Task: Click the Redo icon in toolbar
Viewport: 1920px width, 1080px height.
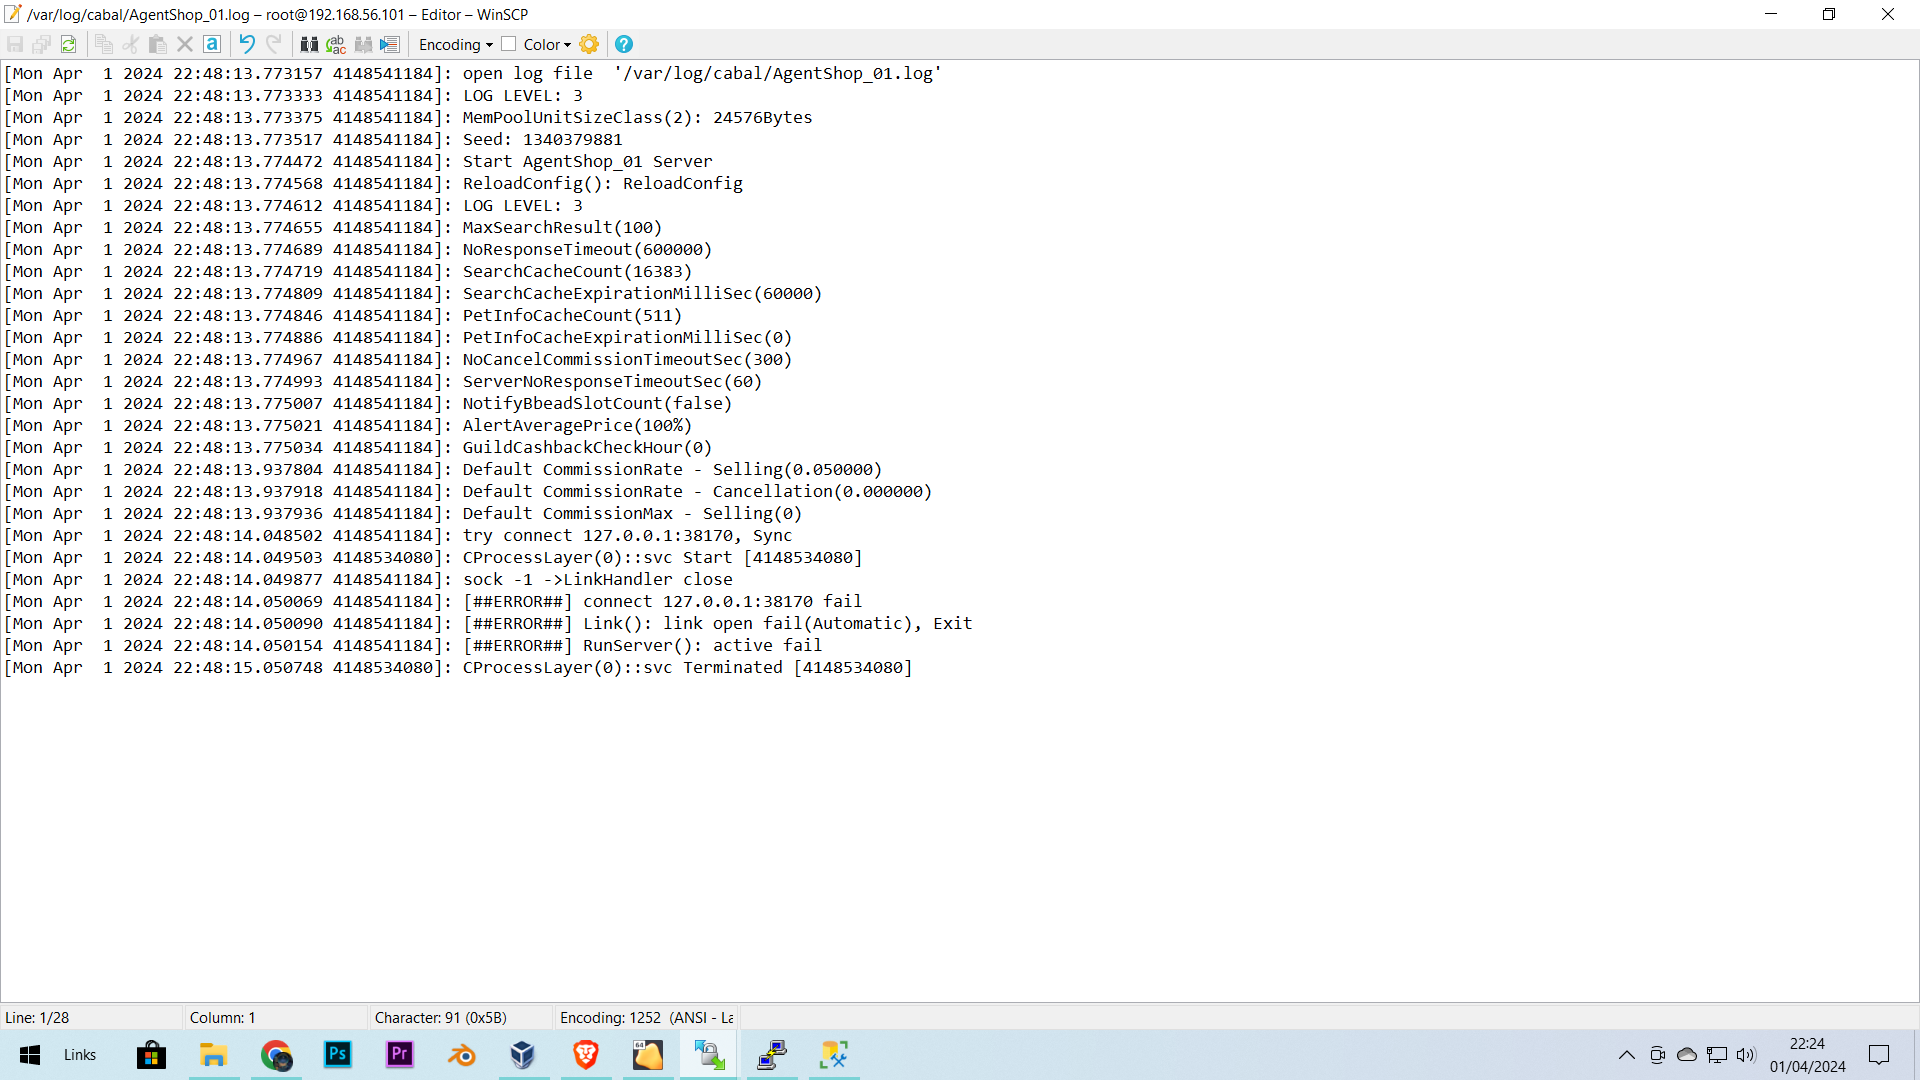Action: tap(273, 44)
